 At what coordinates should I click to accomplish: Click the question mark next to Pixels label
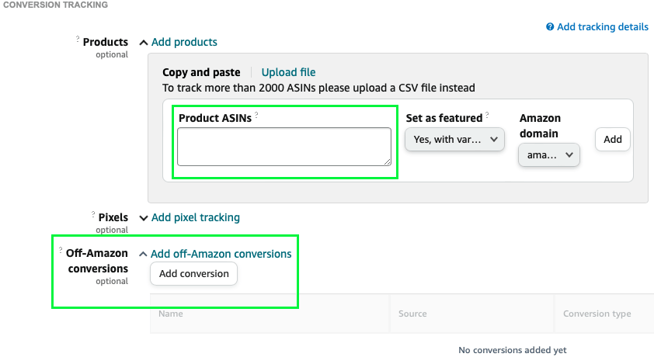click(93, 214)
